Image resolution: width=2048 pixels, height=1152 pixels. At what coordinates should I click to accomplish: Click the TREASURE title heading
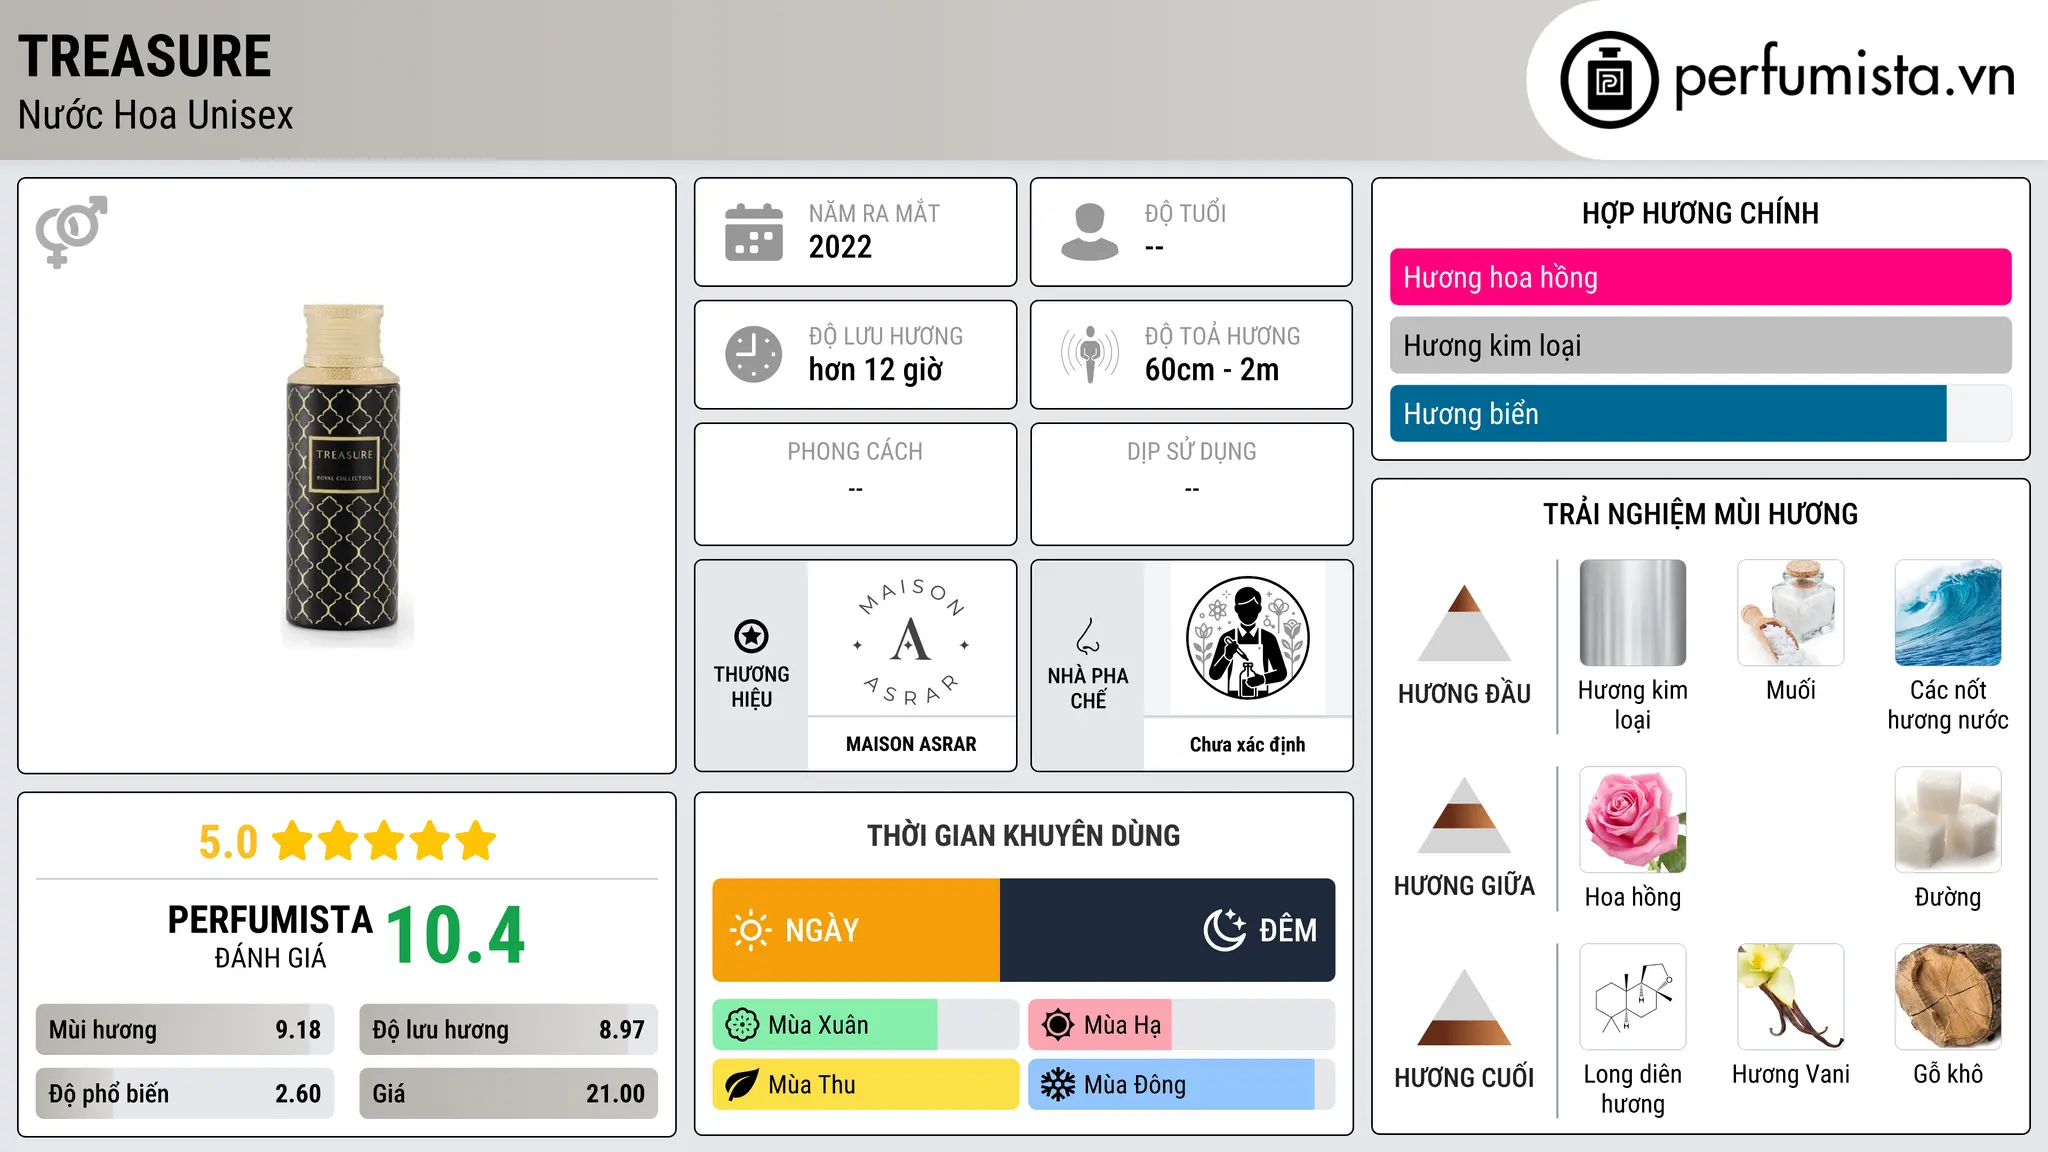point(145,56)
